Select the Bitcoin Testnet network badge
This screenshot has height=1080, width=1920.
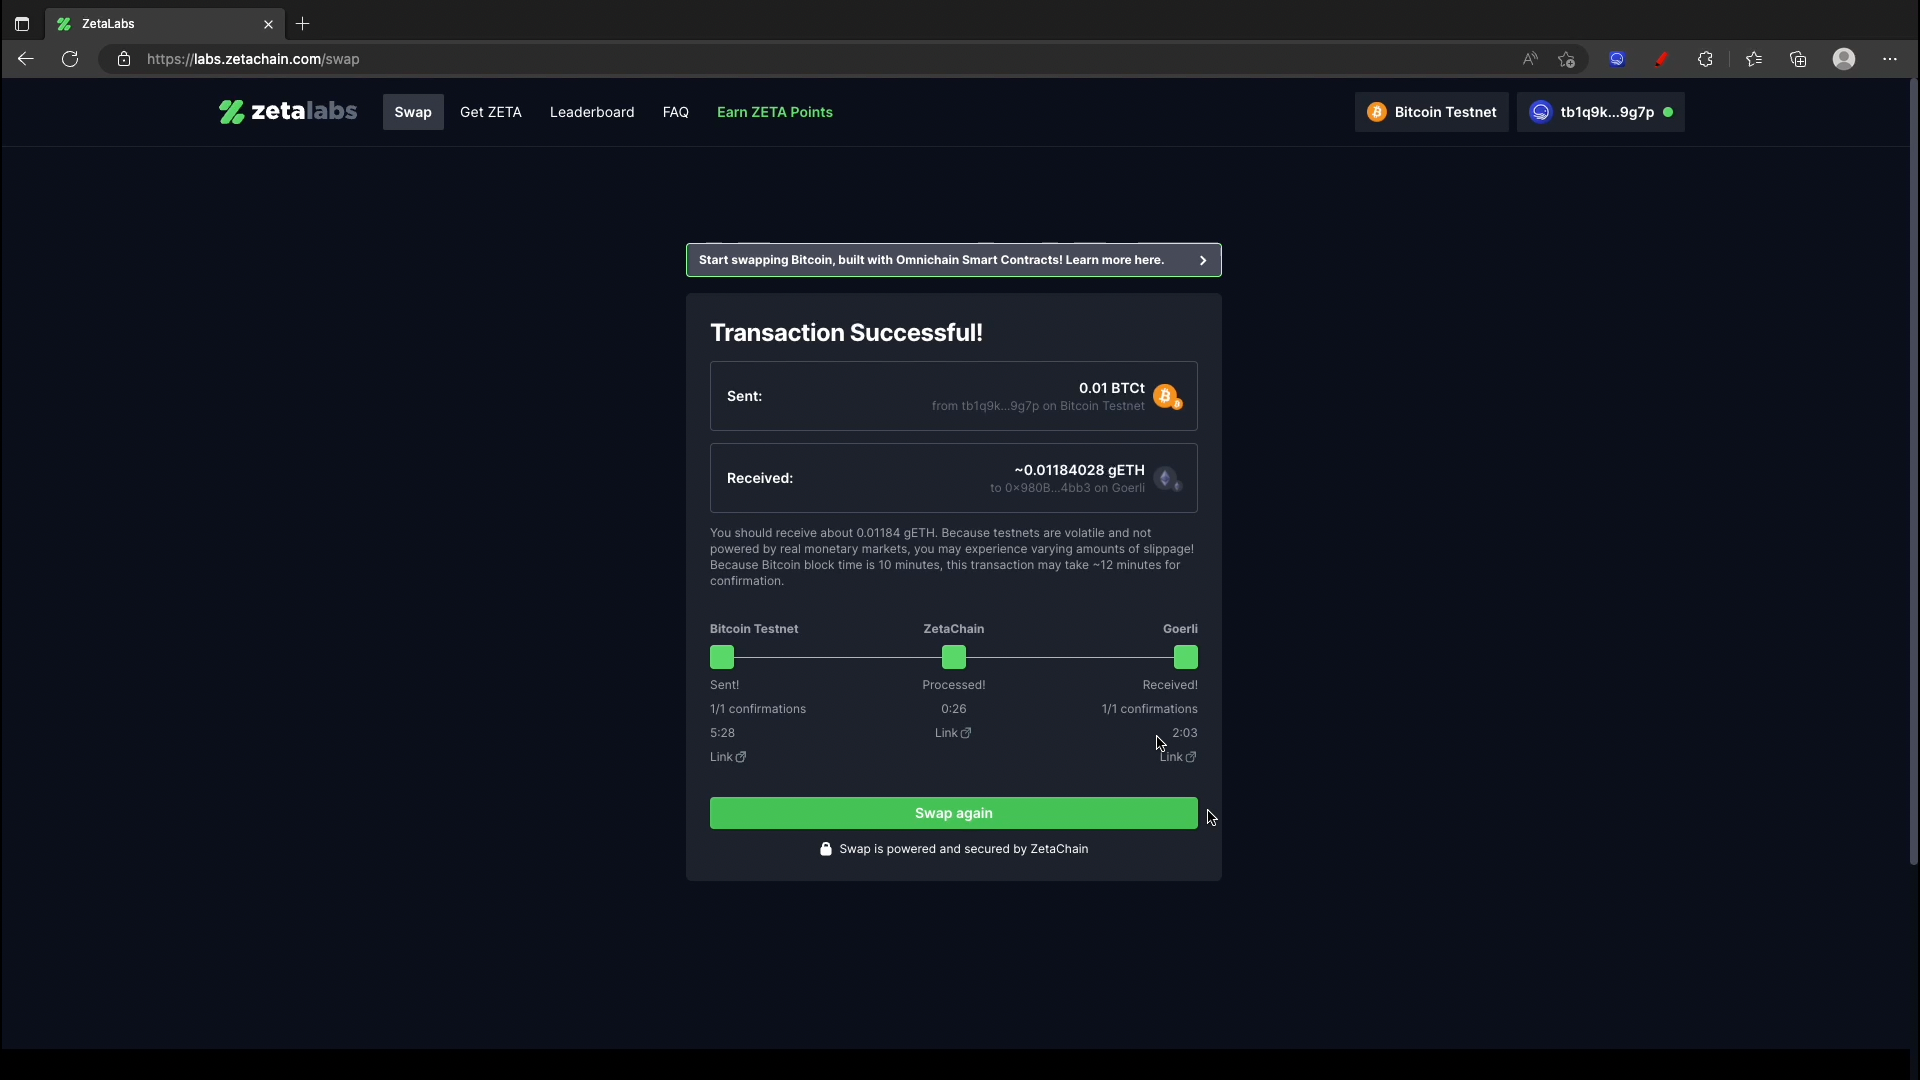tap(1431, 112)
